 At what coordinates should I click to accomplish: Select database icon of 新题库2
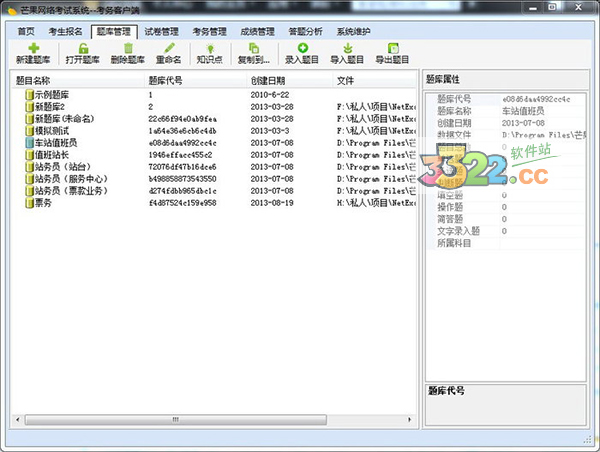(x=29, y=107)
